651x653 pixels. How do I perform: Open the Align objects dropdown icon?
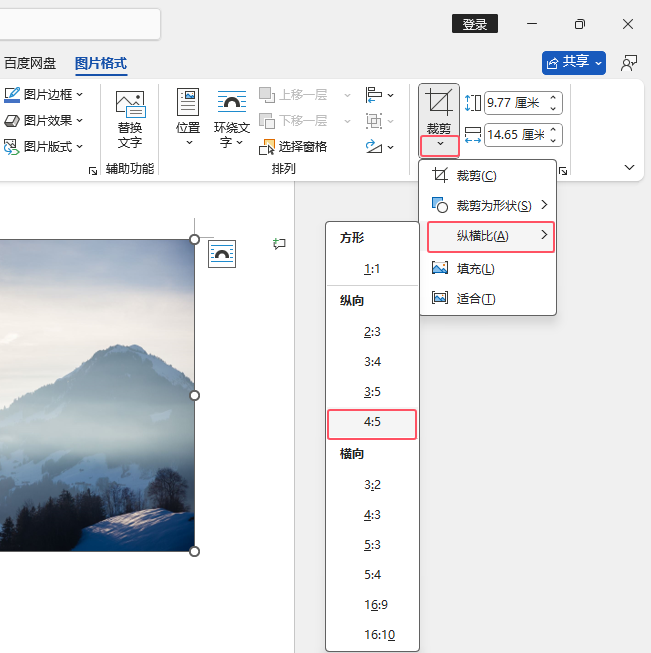[x=379, y=95]
